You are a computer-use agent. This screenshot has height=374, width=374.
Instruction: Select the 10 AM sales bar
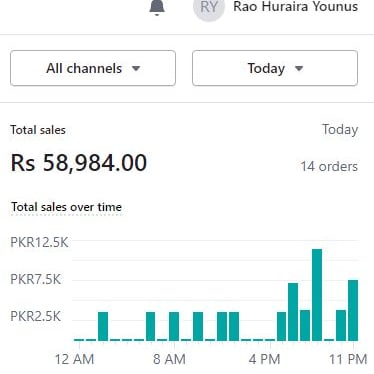[x=198, y=326]
